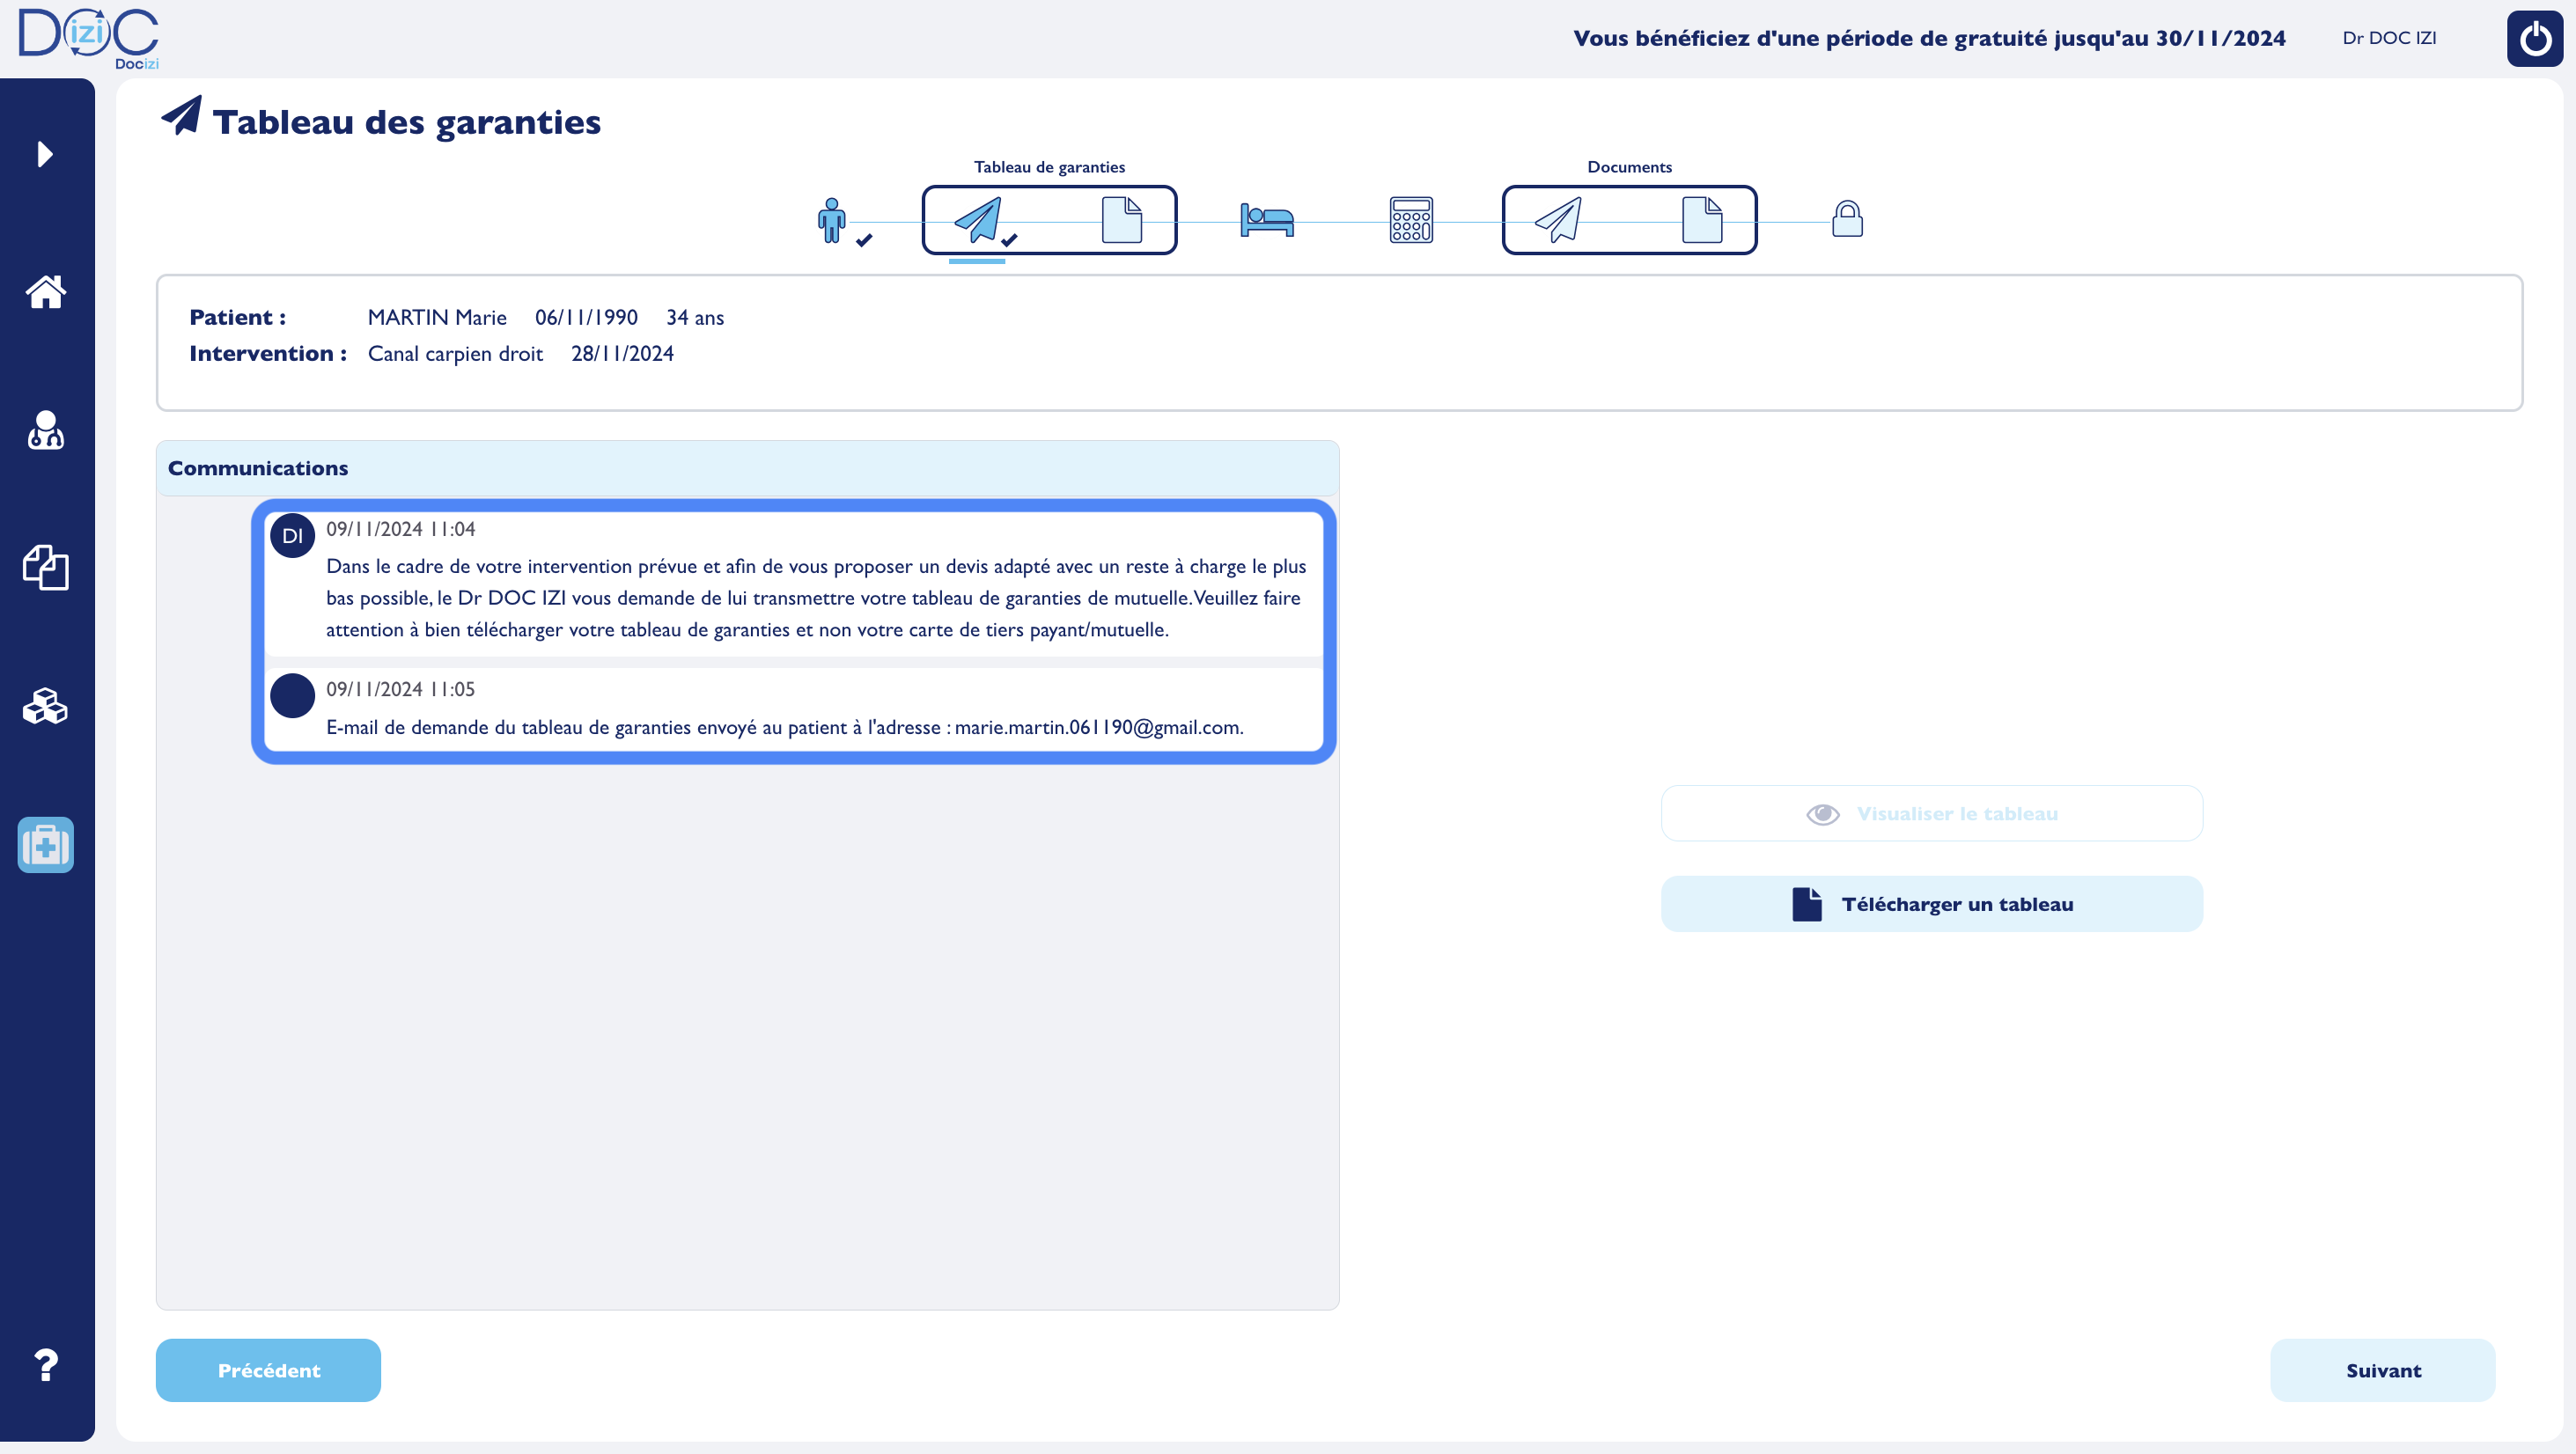This screenshot has width=2576, height=1454.
Task: Continue with the Suivant button
Action: (2382, 1370)
